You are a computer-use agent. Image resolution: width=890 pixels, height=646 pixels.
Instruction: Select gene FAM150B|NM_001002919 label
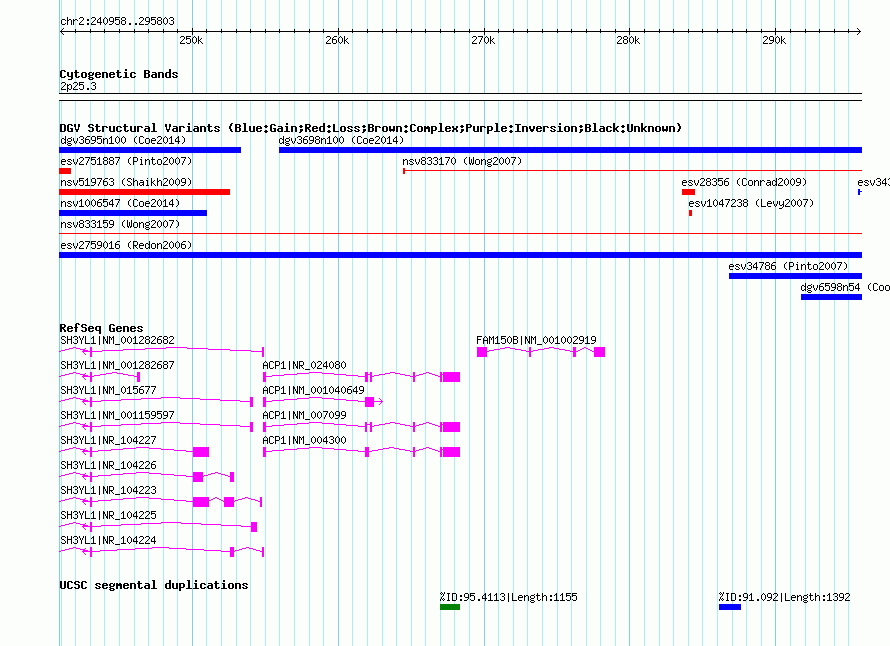pos(536,340)
